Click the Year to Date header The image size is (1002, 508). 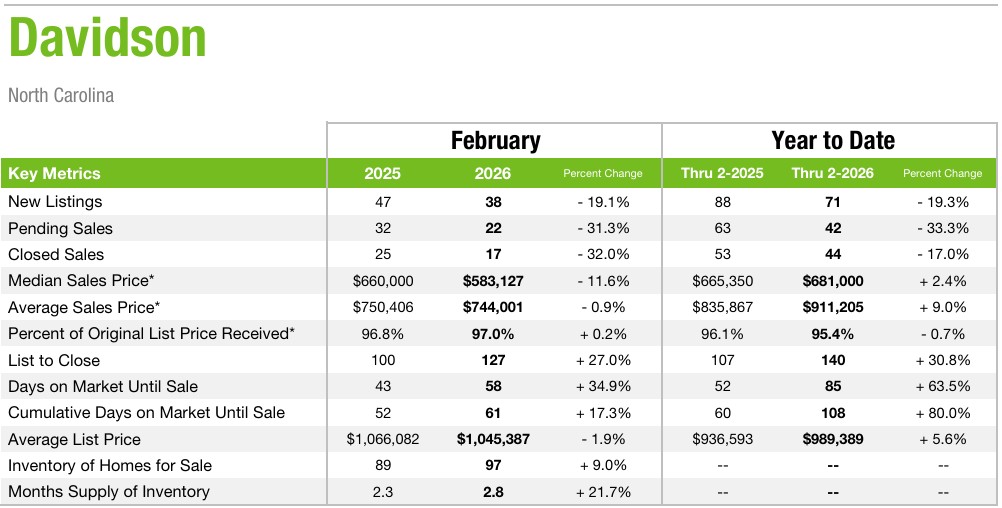coord(832,141)
